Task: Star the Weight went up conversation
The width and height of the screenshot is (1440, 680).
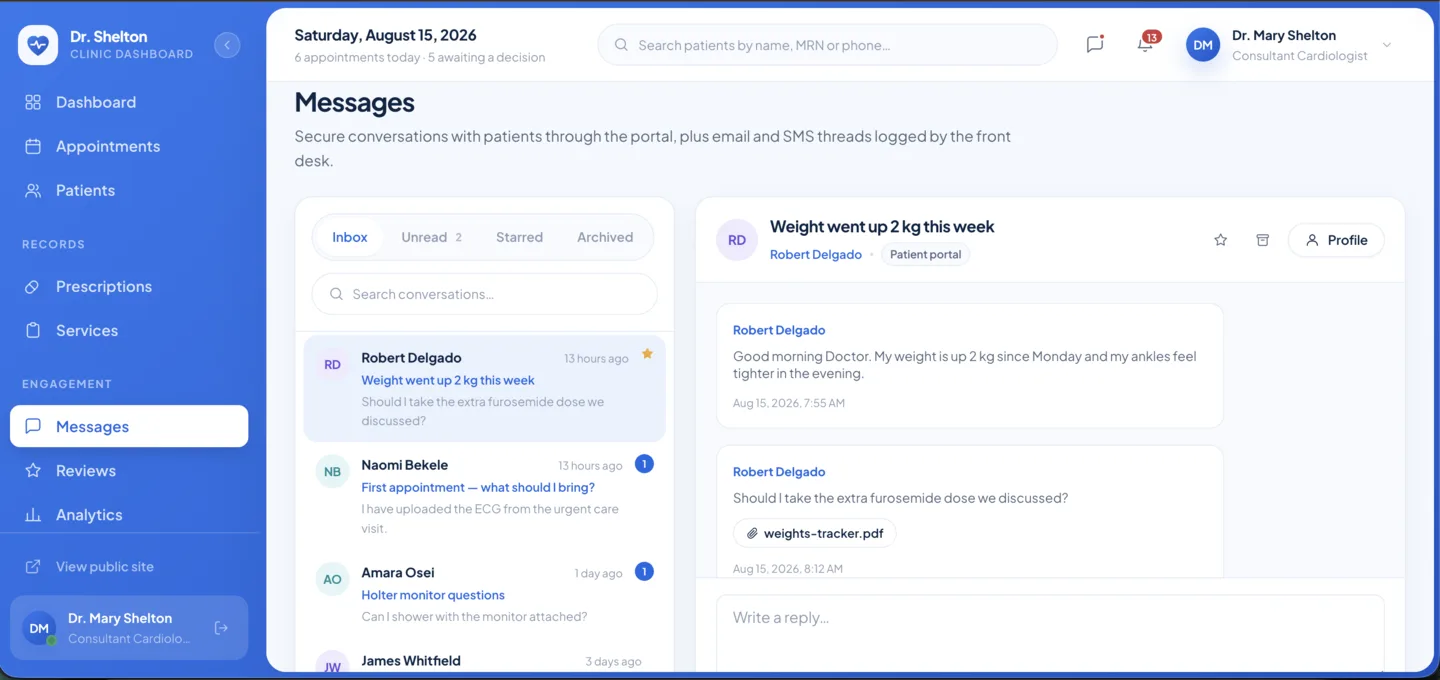Action: click(1220, 240)
